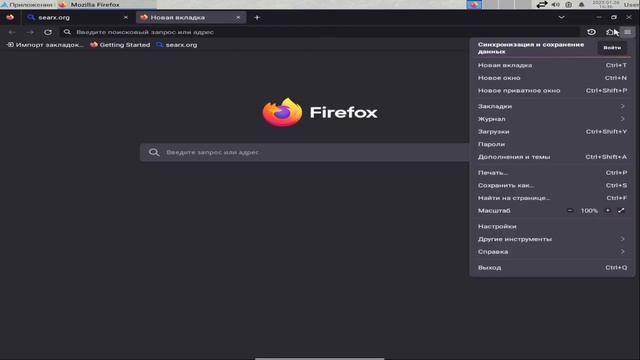Viewport: 640px width, 360px height.
Task: Open the extensions icon in toolbar
Action: coord(610,32)
